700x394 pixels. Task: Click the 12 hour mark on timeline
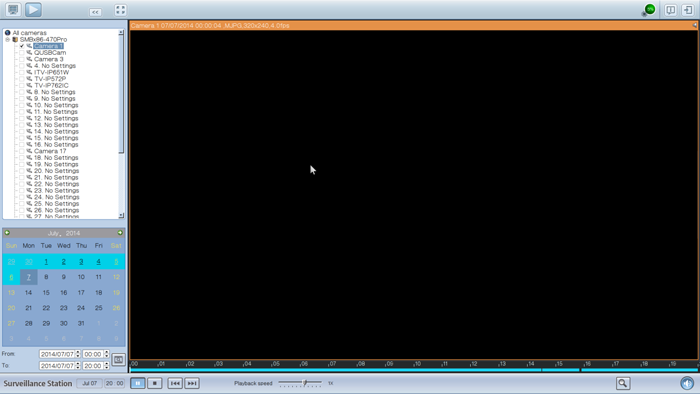474,364
